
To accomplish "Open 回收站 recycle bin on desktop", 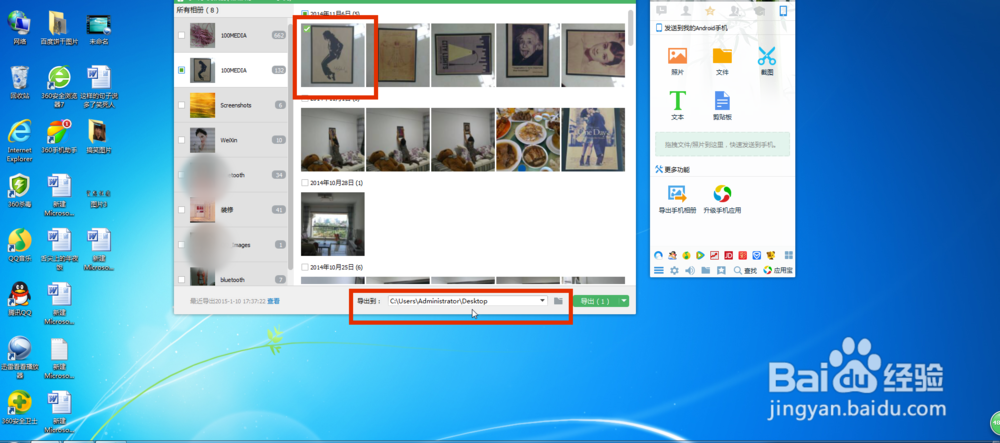I will [x=20, y=82].
